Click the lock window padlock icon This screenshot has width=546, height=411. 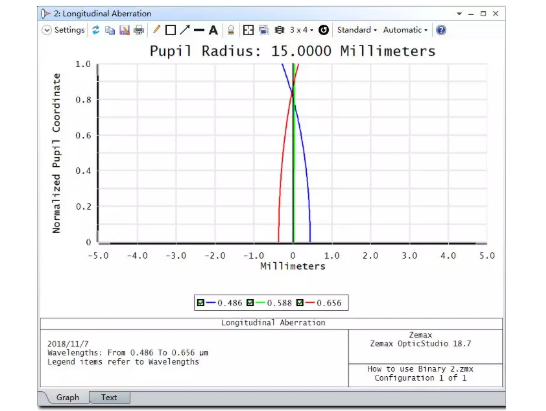[231, 30]
